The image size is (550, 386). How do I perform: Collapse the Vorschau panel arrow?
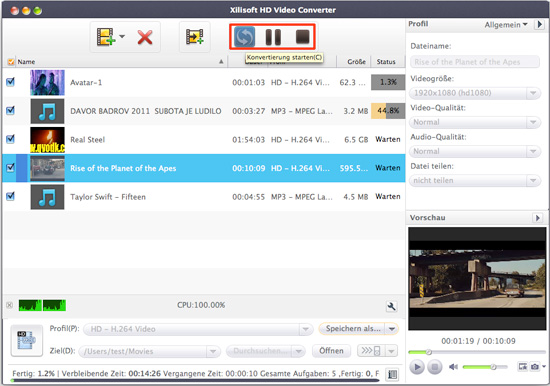click(538, 218)
